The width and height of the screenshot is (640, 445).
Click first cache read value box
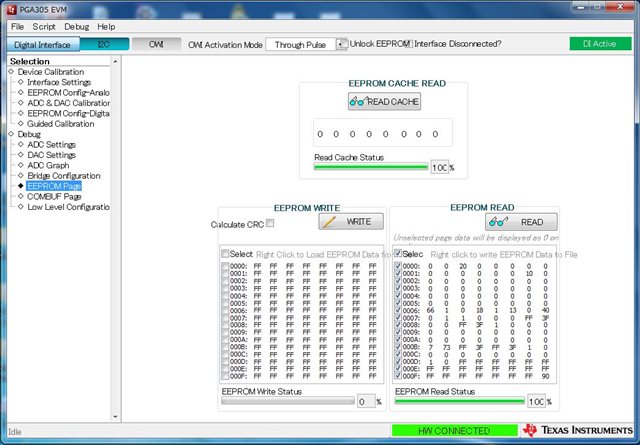(320, 134)
